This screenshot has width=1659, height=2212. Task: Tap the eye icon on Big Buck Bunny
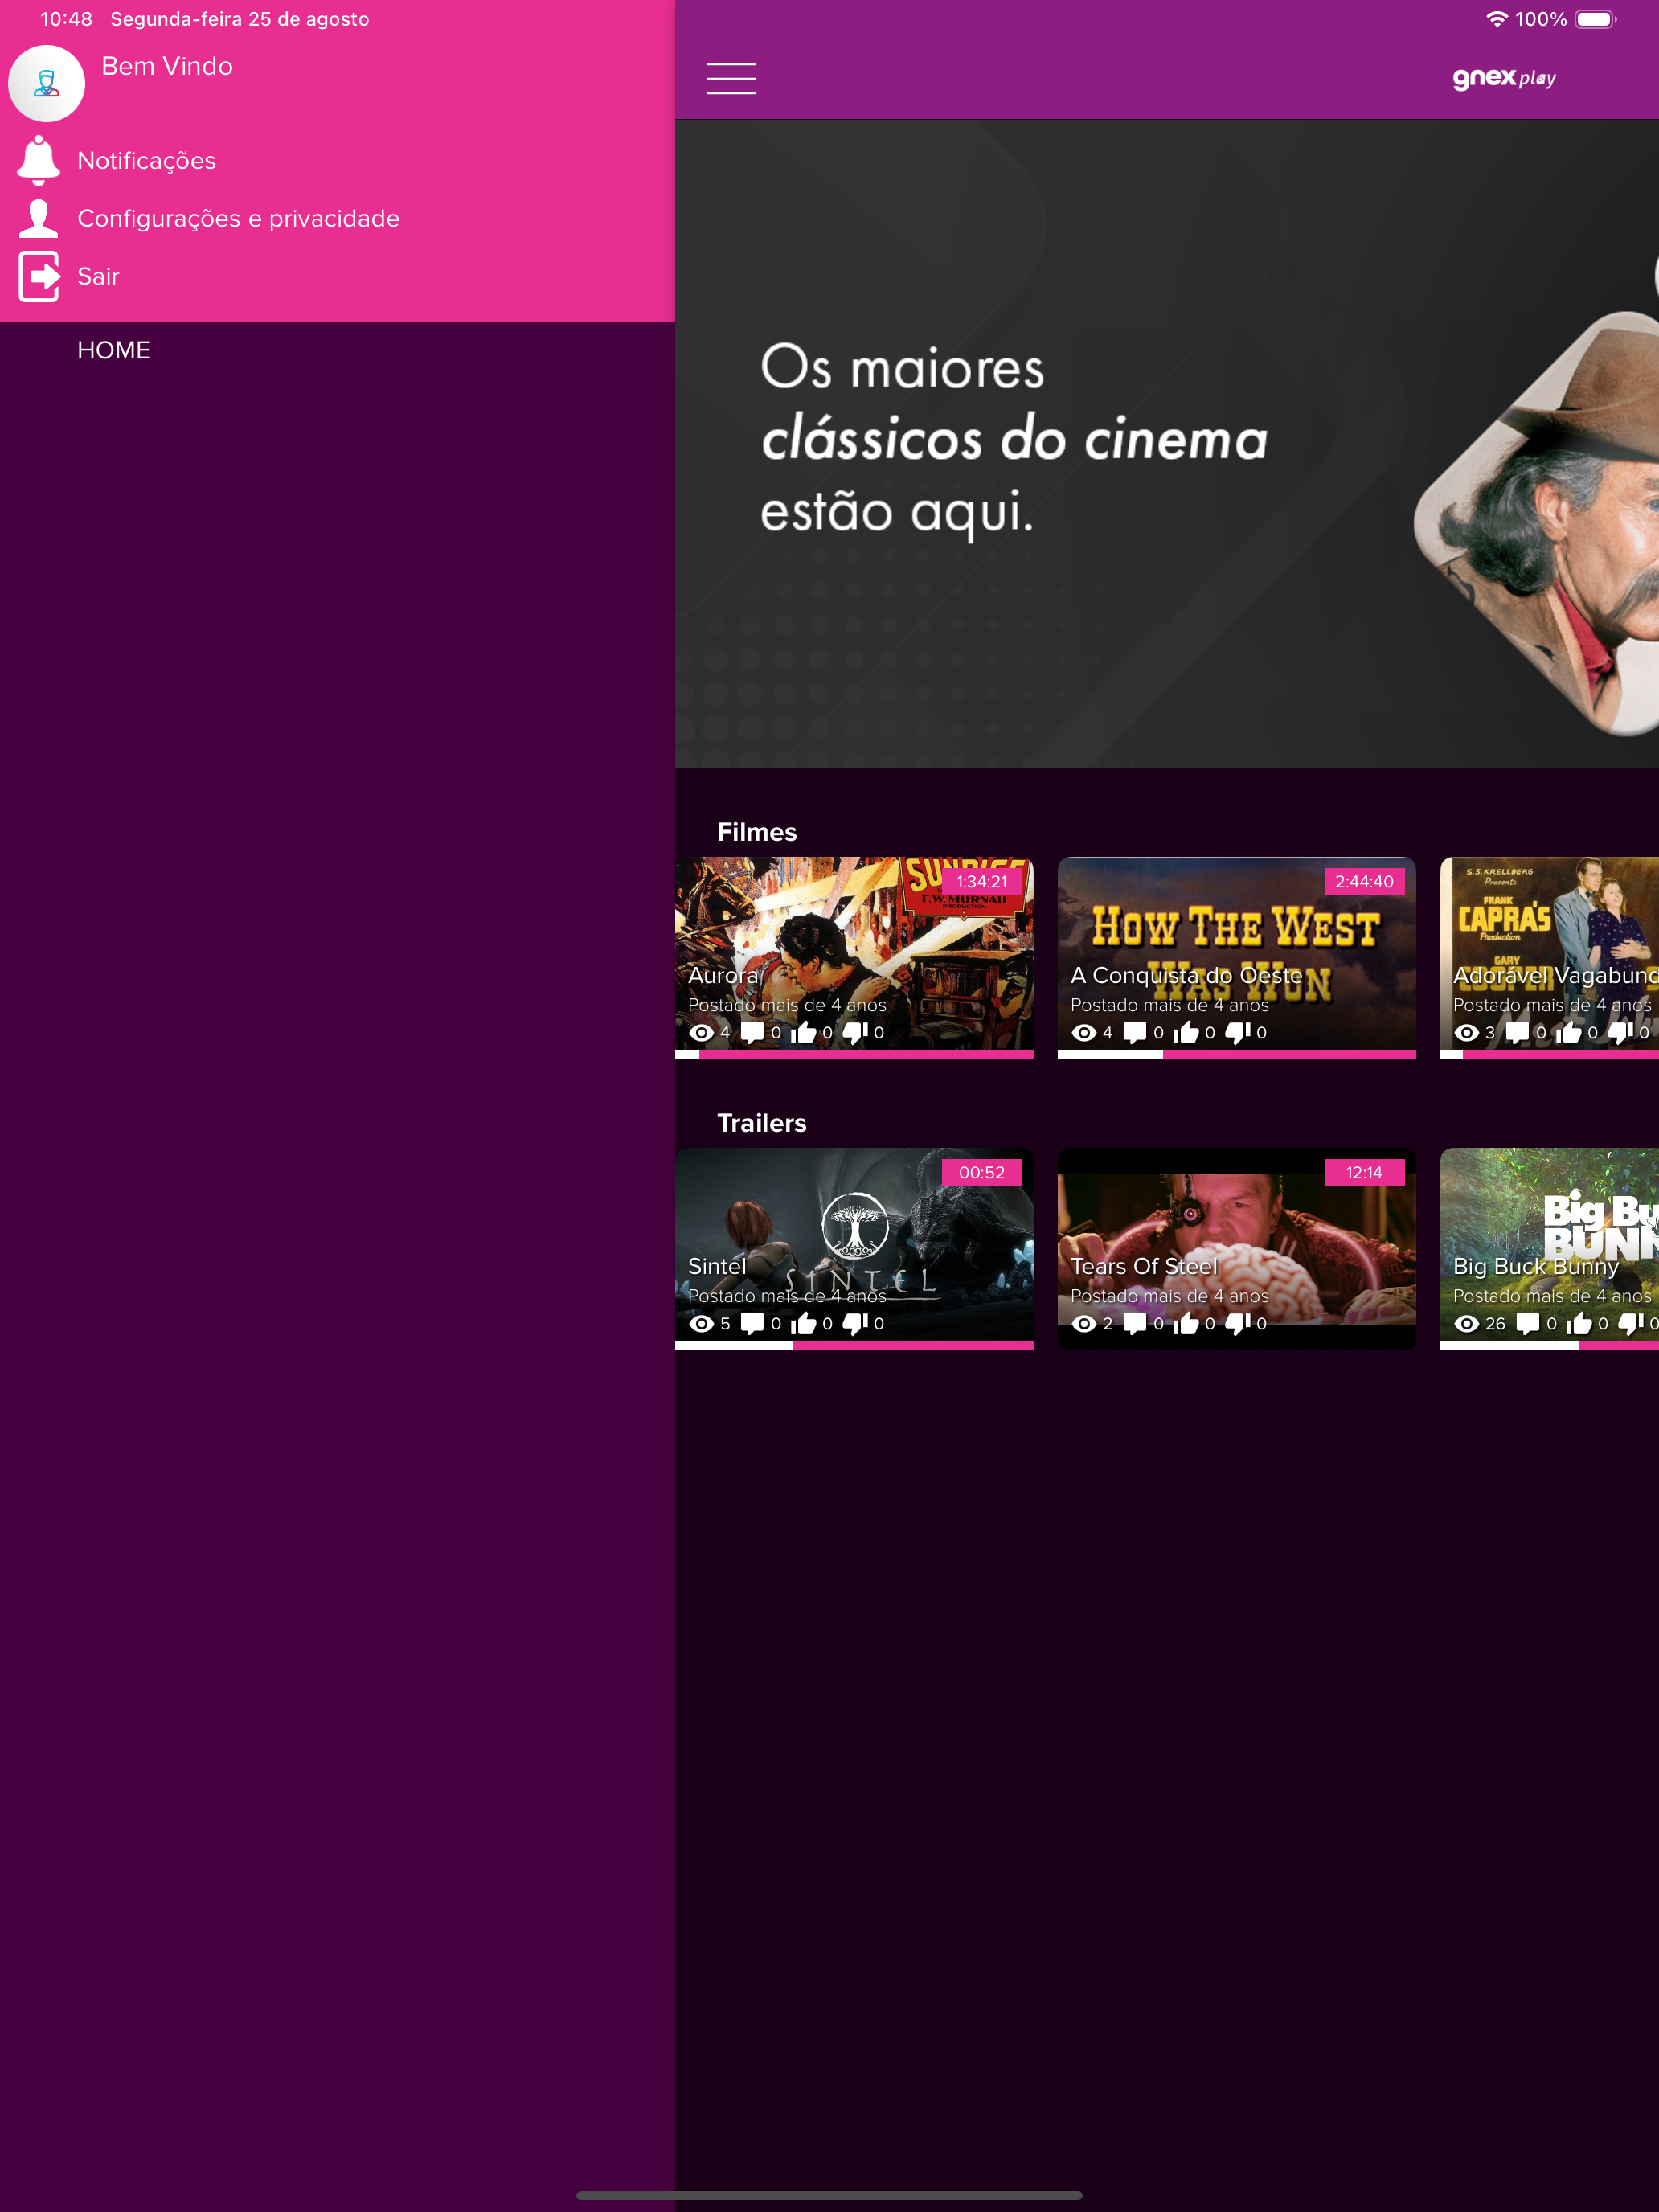(x=1467, y=1323)
